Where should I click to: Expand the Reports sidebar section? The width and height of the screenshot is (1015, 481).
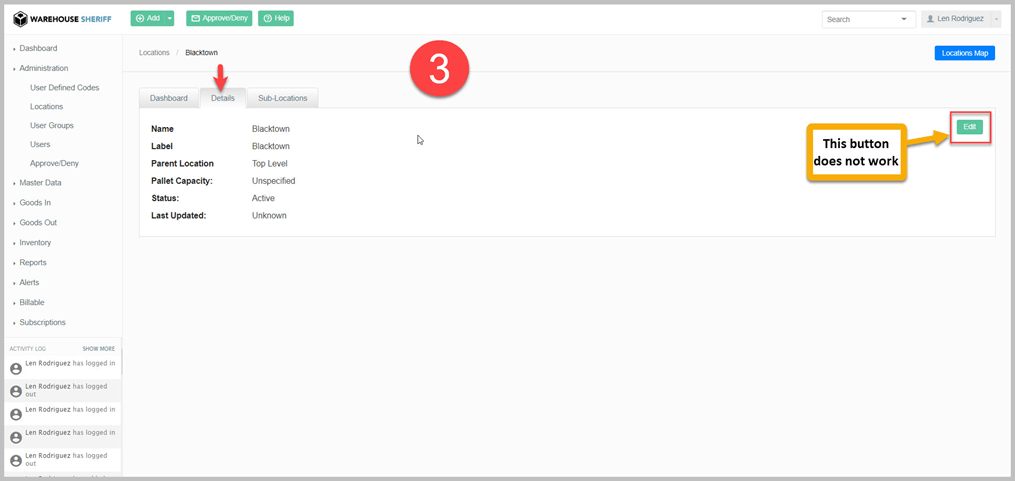pyautogui.click(x=33, y=263)
